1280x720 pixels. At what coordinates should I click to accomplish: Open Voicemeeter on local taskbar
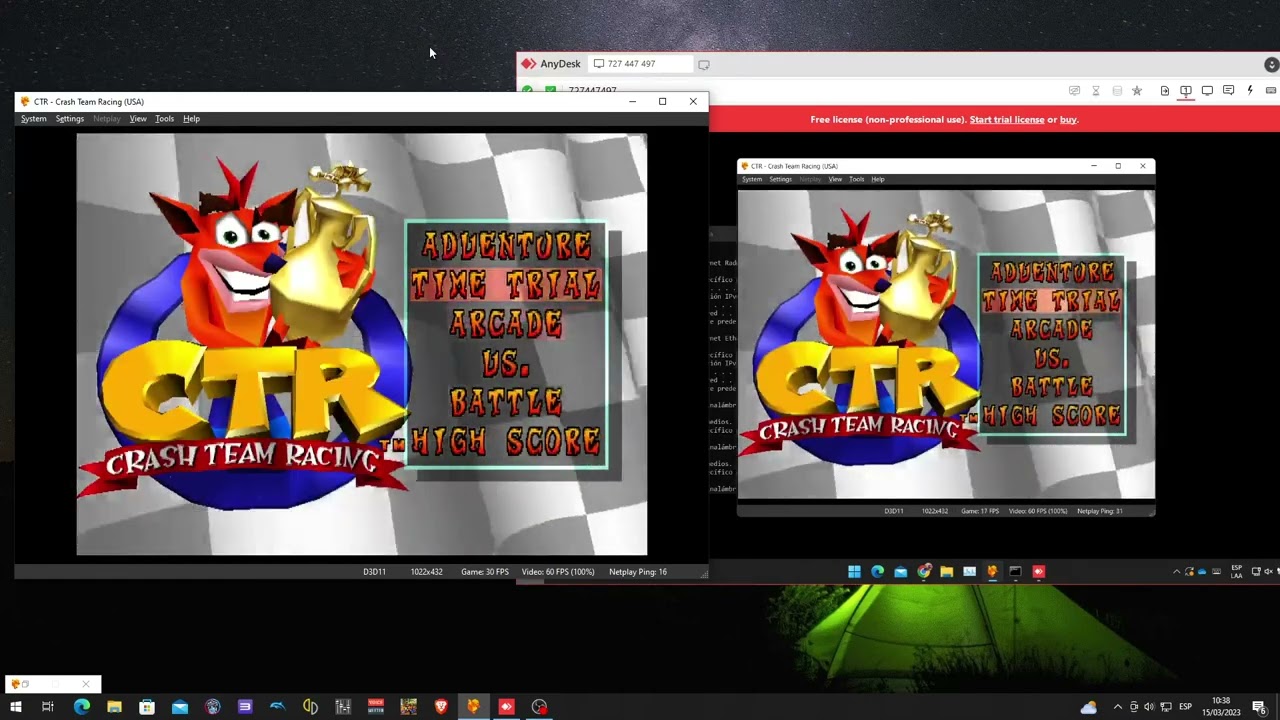point(376,707)
